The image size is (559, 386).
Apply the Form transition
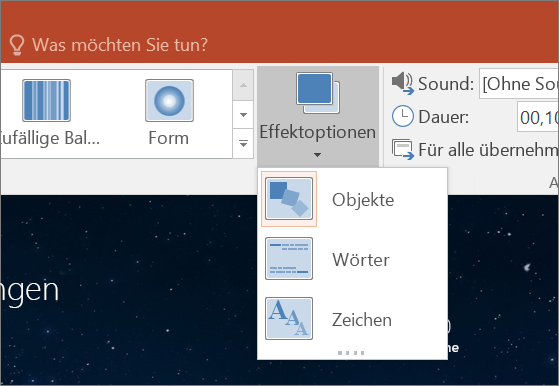point(169,114)
